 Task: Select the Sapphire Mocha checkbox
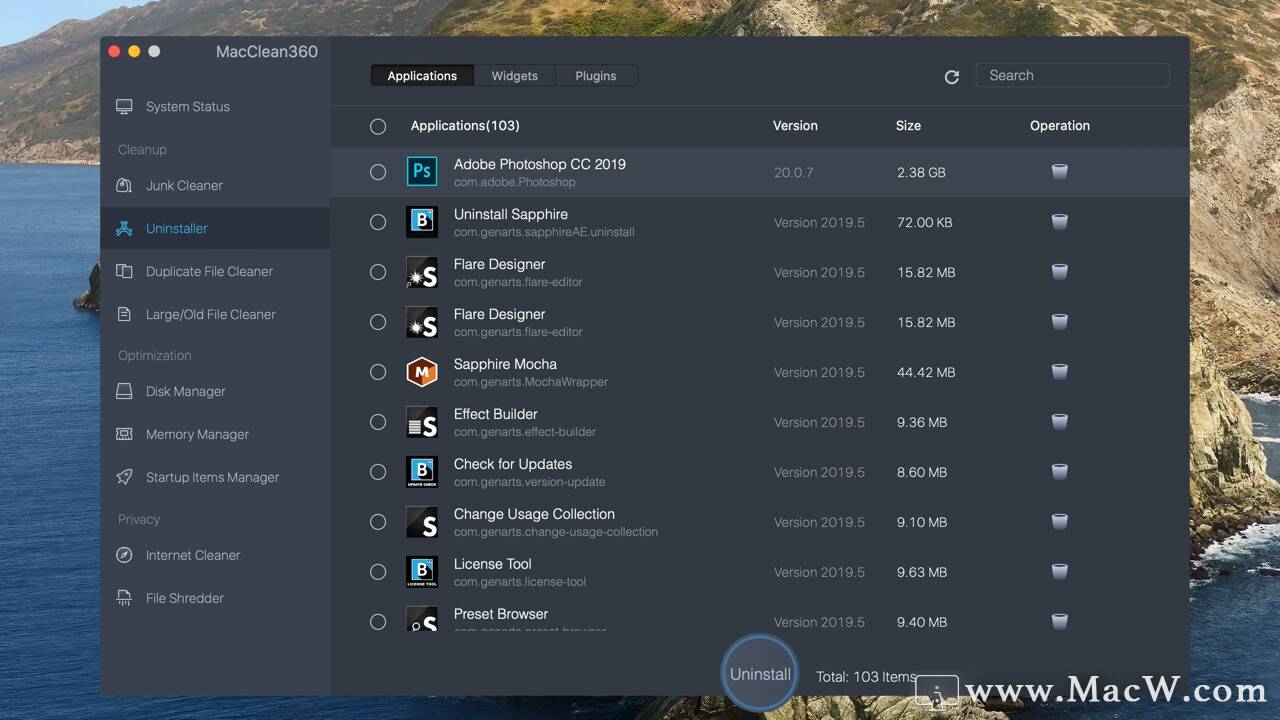378,372
